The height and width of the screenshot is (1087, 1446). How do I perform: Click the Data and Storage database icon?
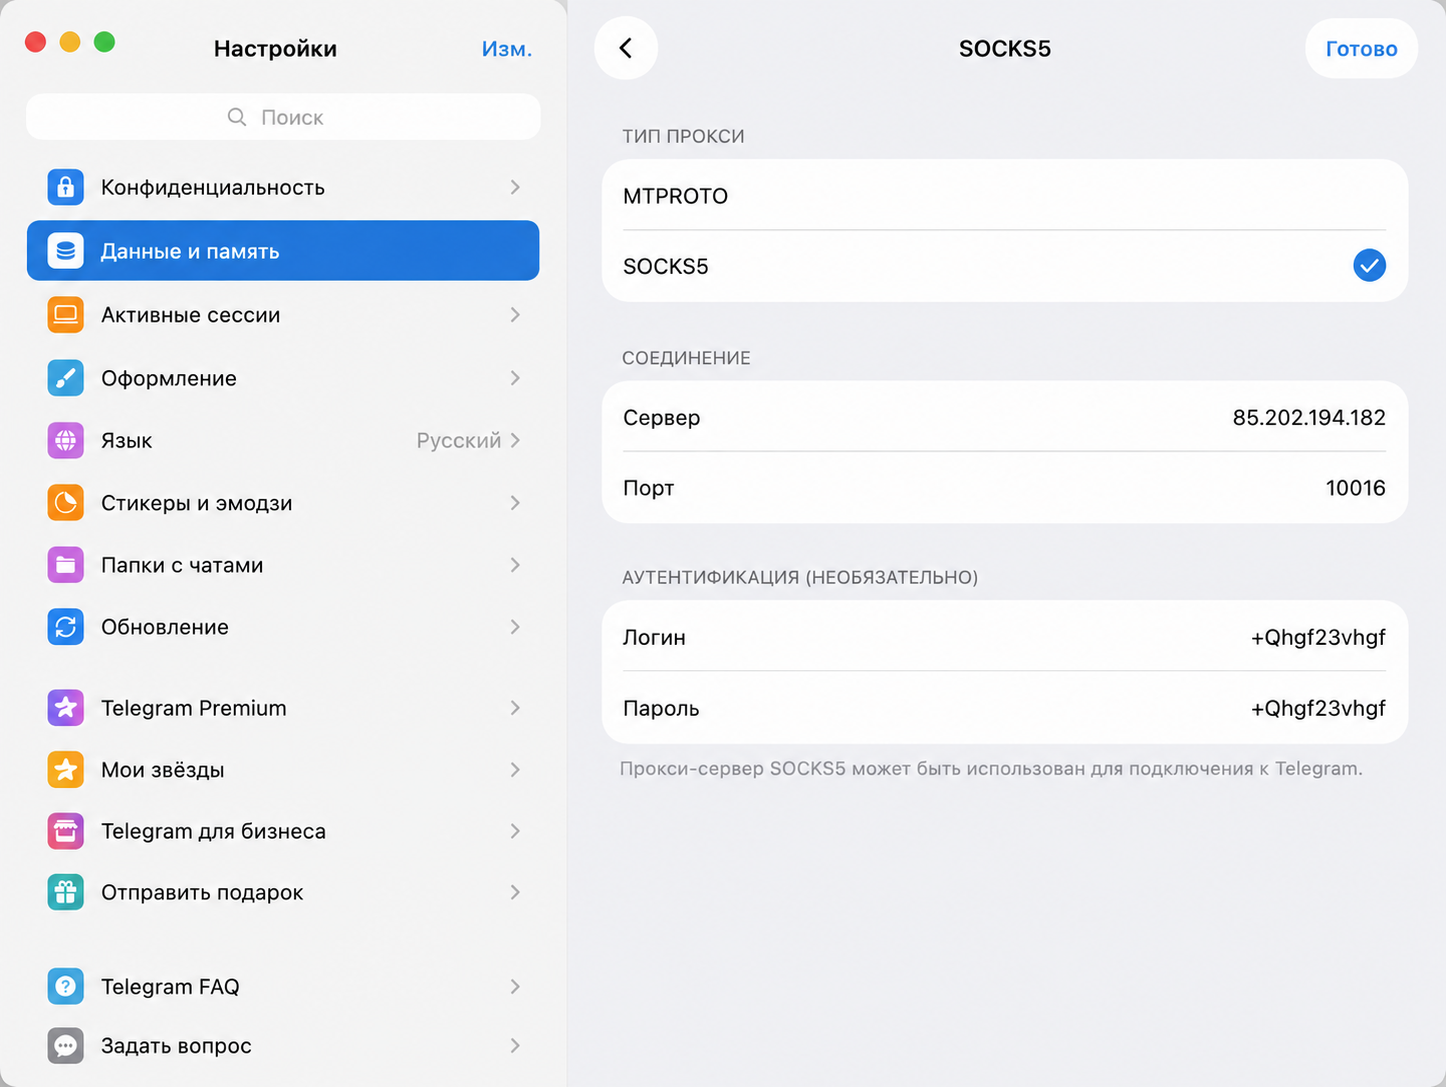click(65, 251)
